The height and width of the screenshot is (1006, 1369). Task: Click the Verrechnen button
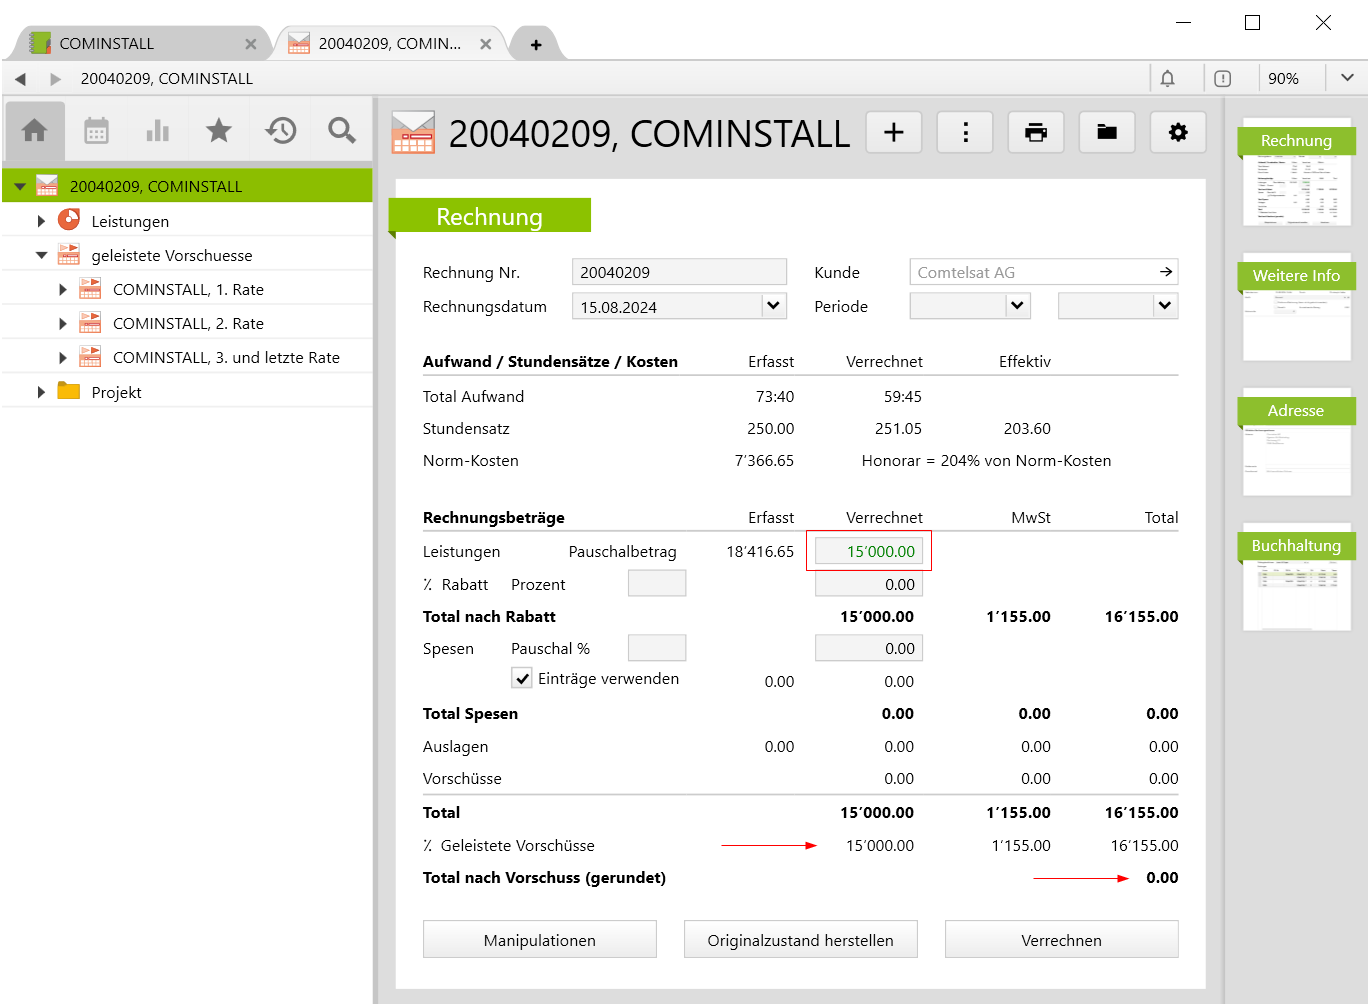click(x=1061, y=940)
